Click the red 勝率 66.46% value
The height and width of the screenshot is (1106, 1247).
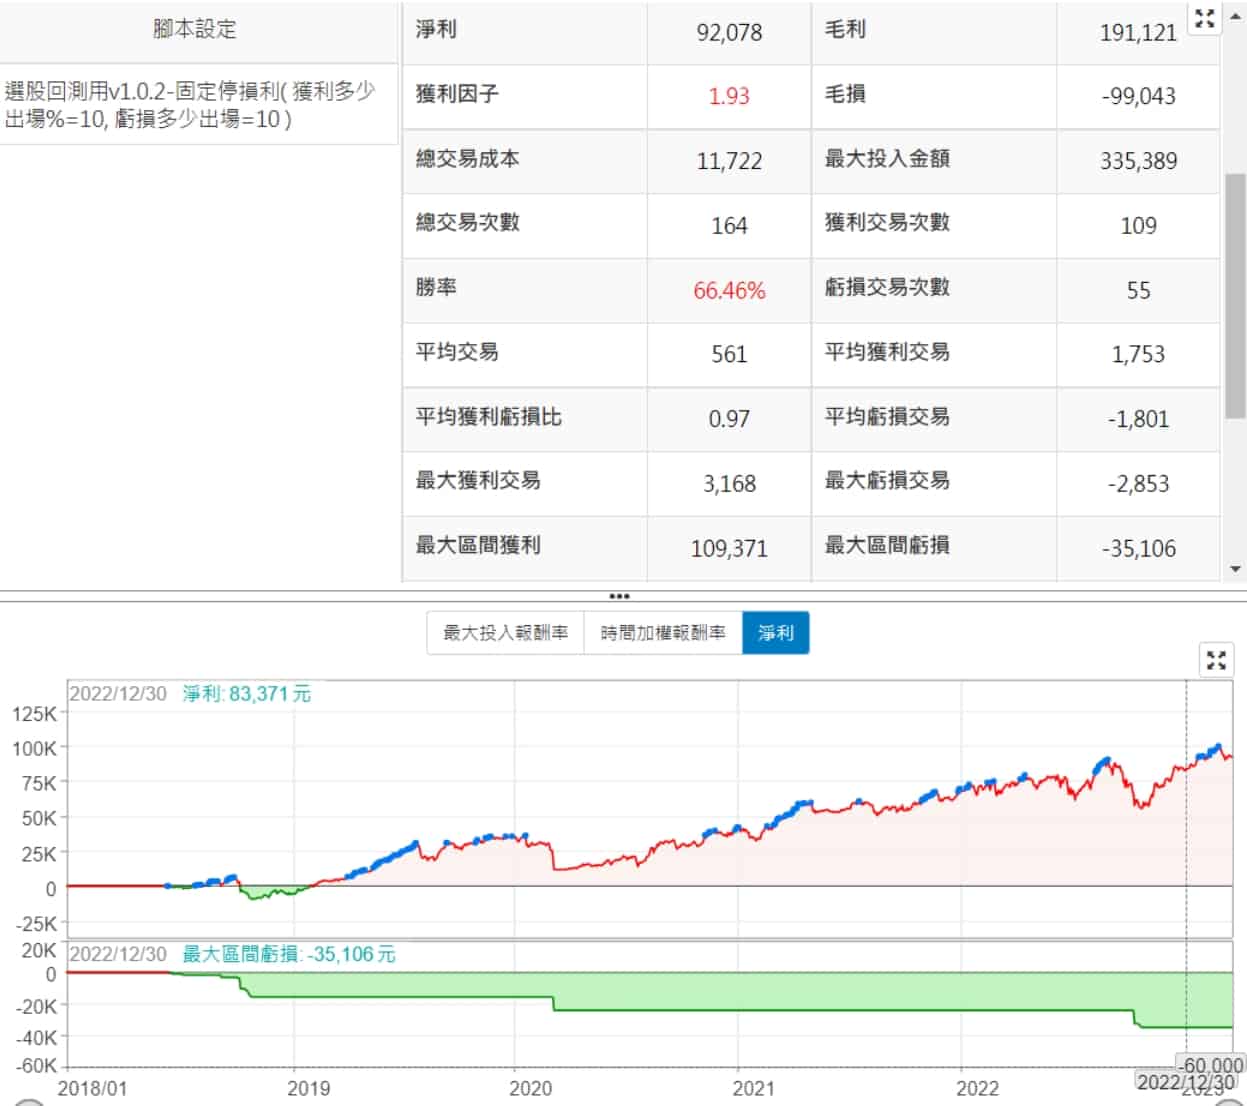click(729, 291)
